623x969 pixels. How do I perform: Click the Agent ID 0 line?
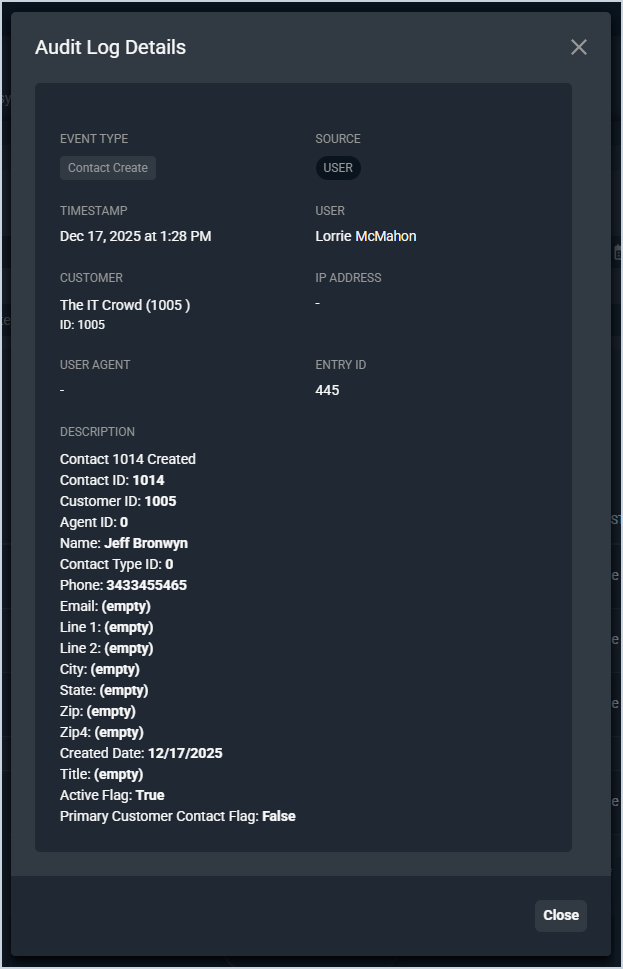(94, 522)
